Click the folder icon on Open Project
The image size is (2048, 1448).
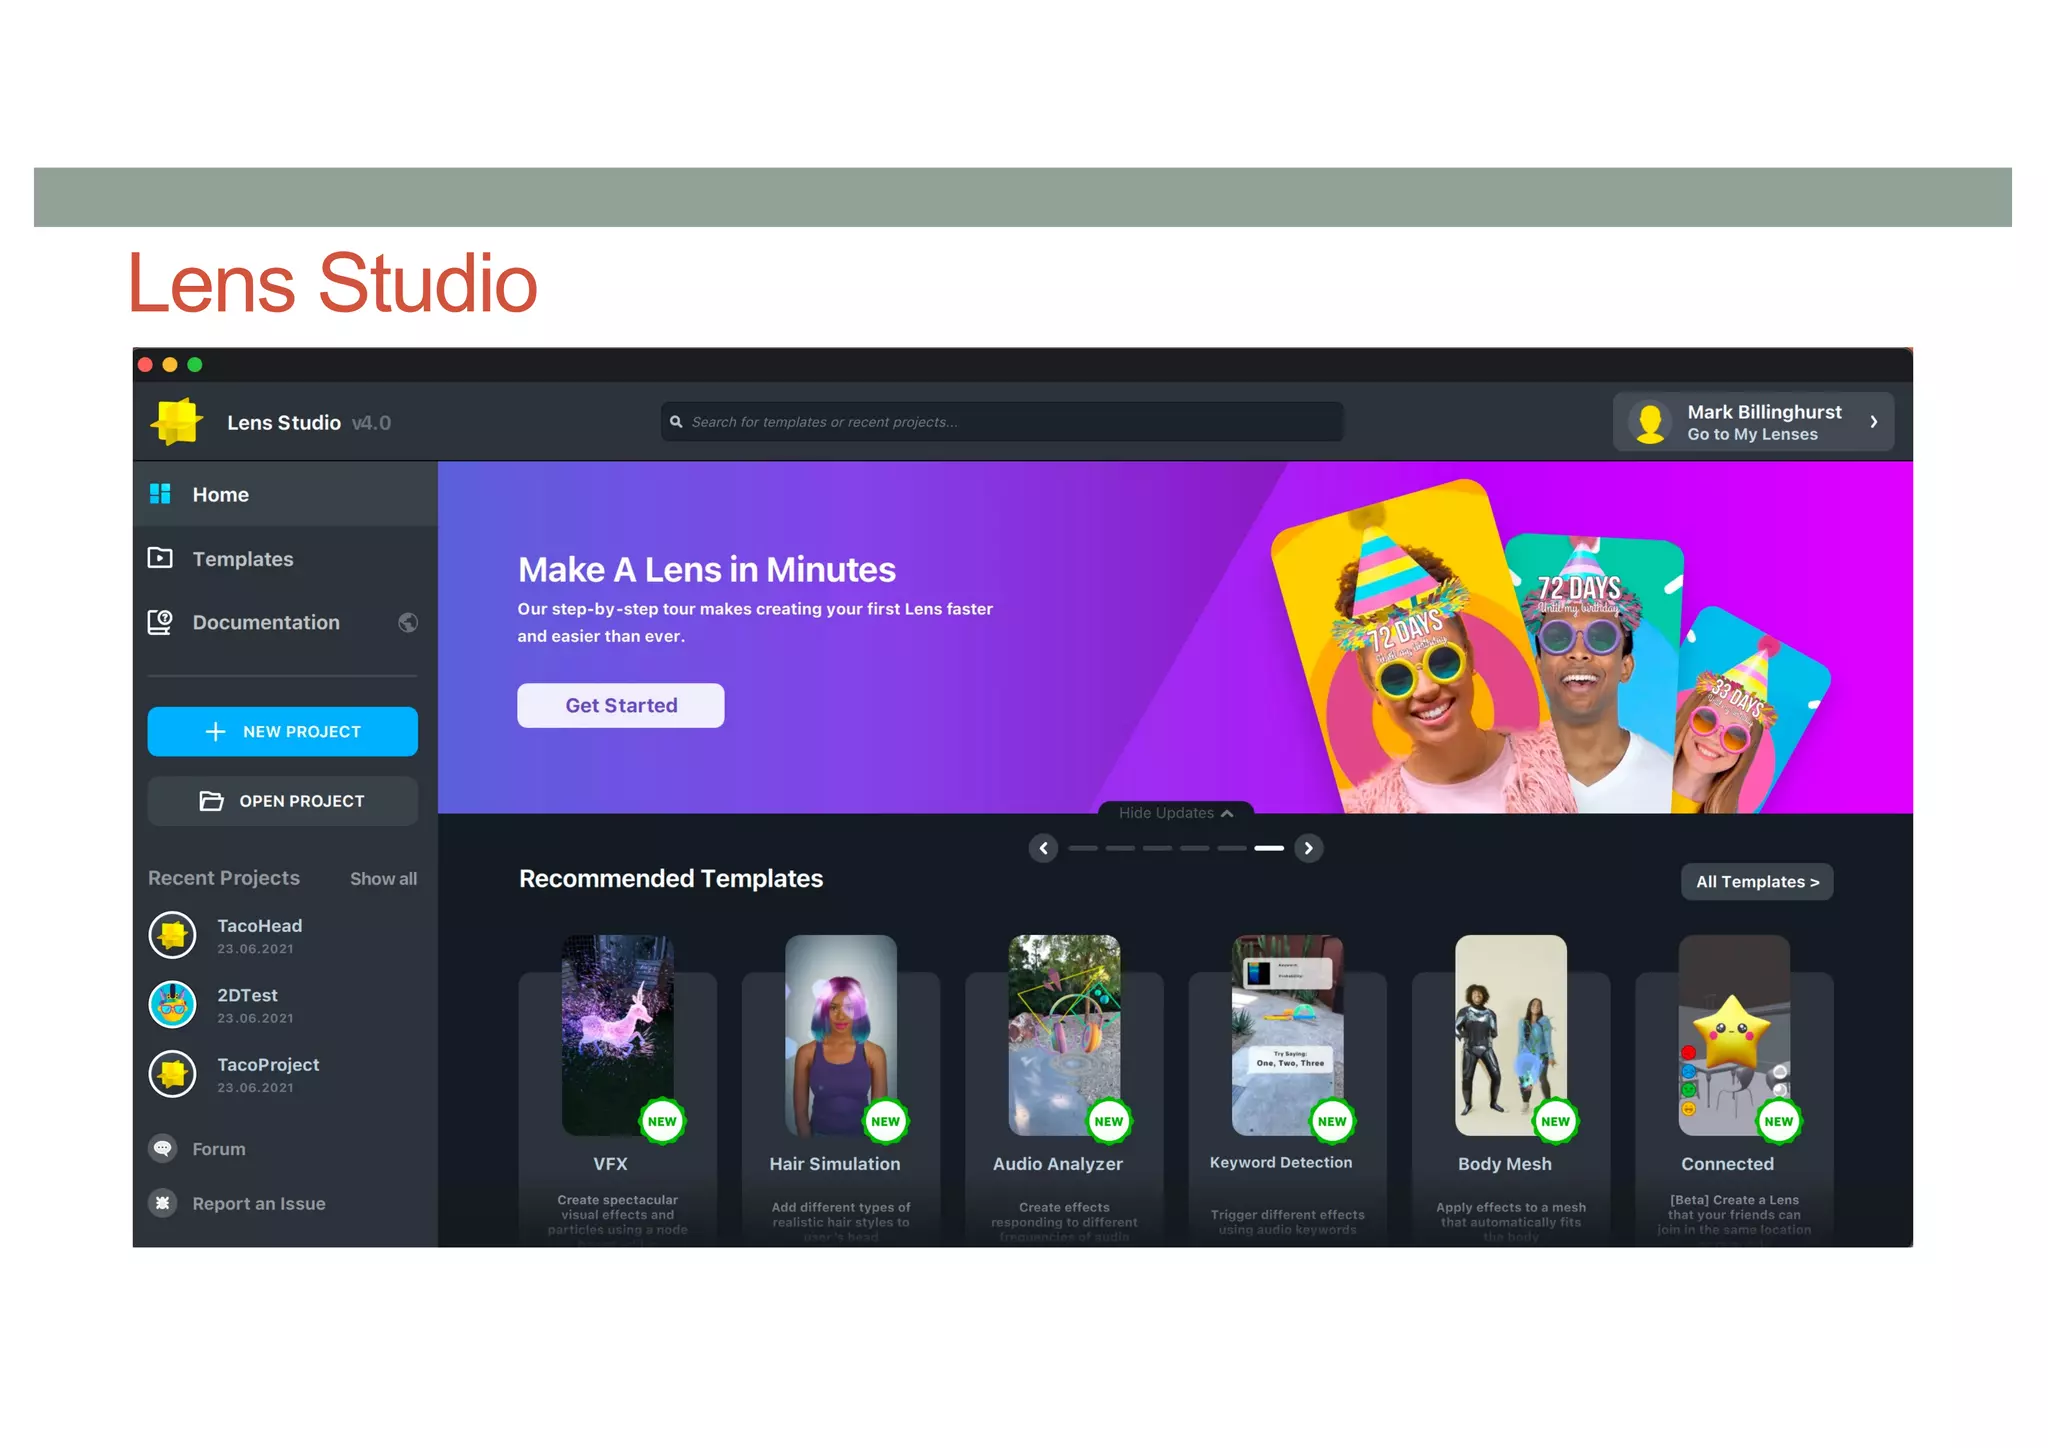(211, 801)
